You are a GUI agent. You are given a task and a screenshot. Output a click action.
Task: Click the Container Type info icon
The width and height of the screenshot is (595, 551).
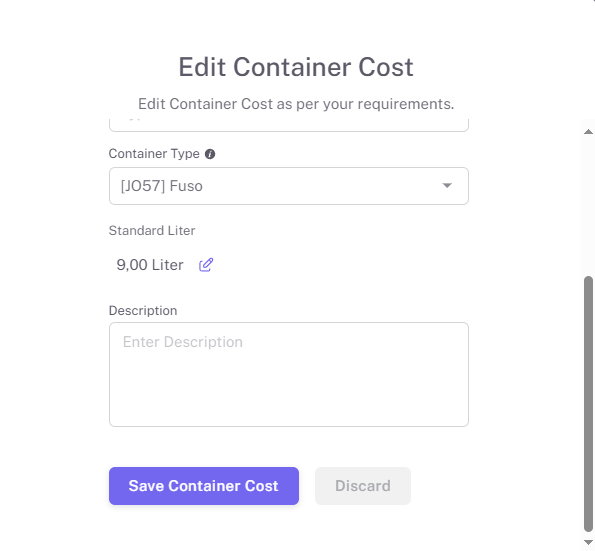click(x=210, y=154)
